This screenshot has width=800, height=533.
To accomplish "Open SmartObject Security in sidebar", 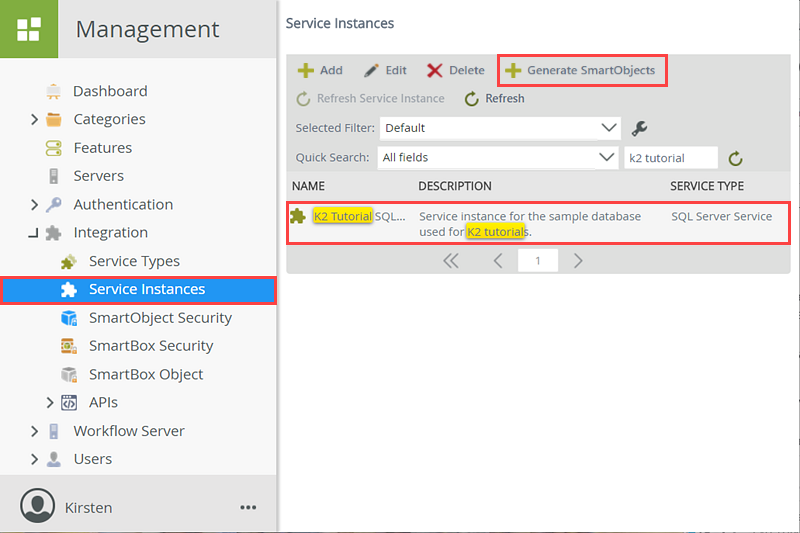I will point(159,318).
